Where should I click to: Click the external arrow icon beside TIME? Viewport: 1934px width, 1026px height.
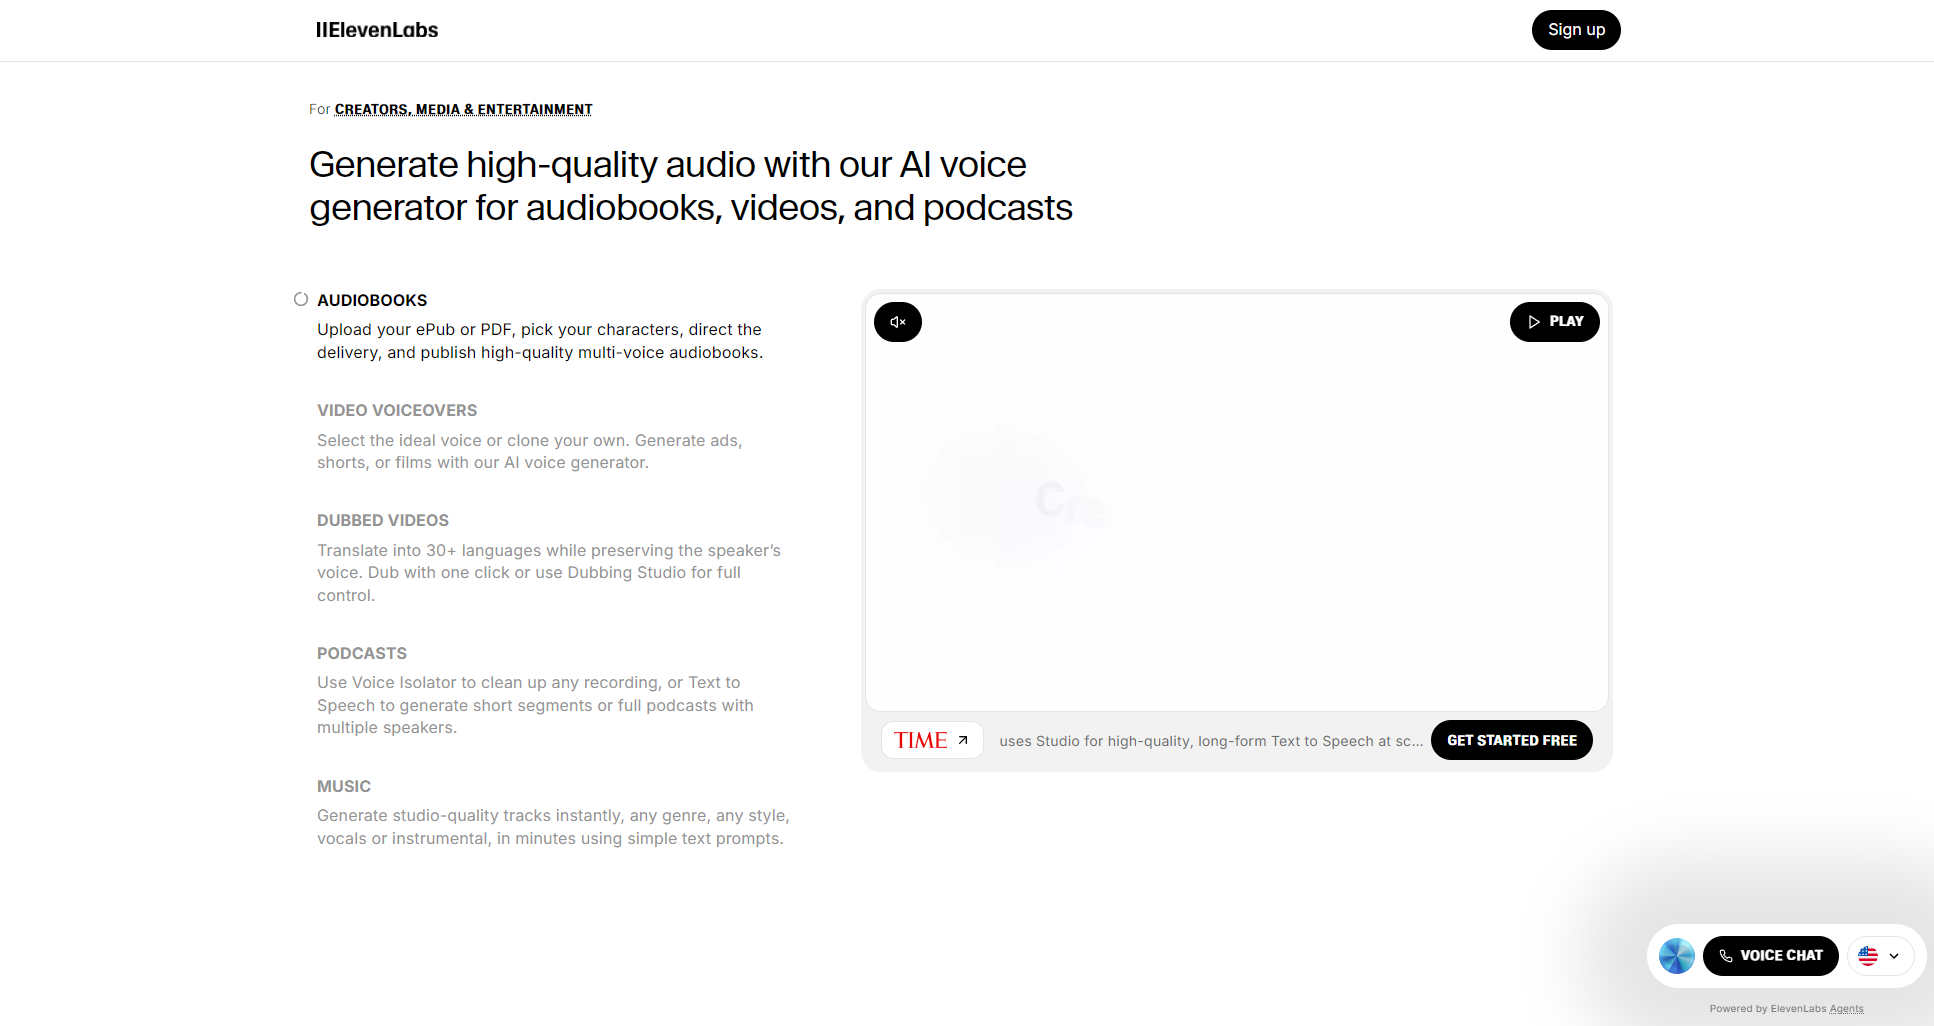point(963,740)
